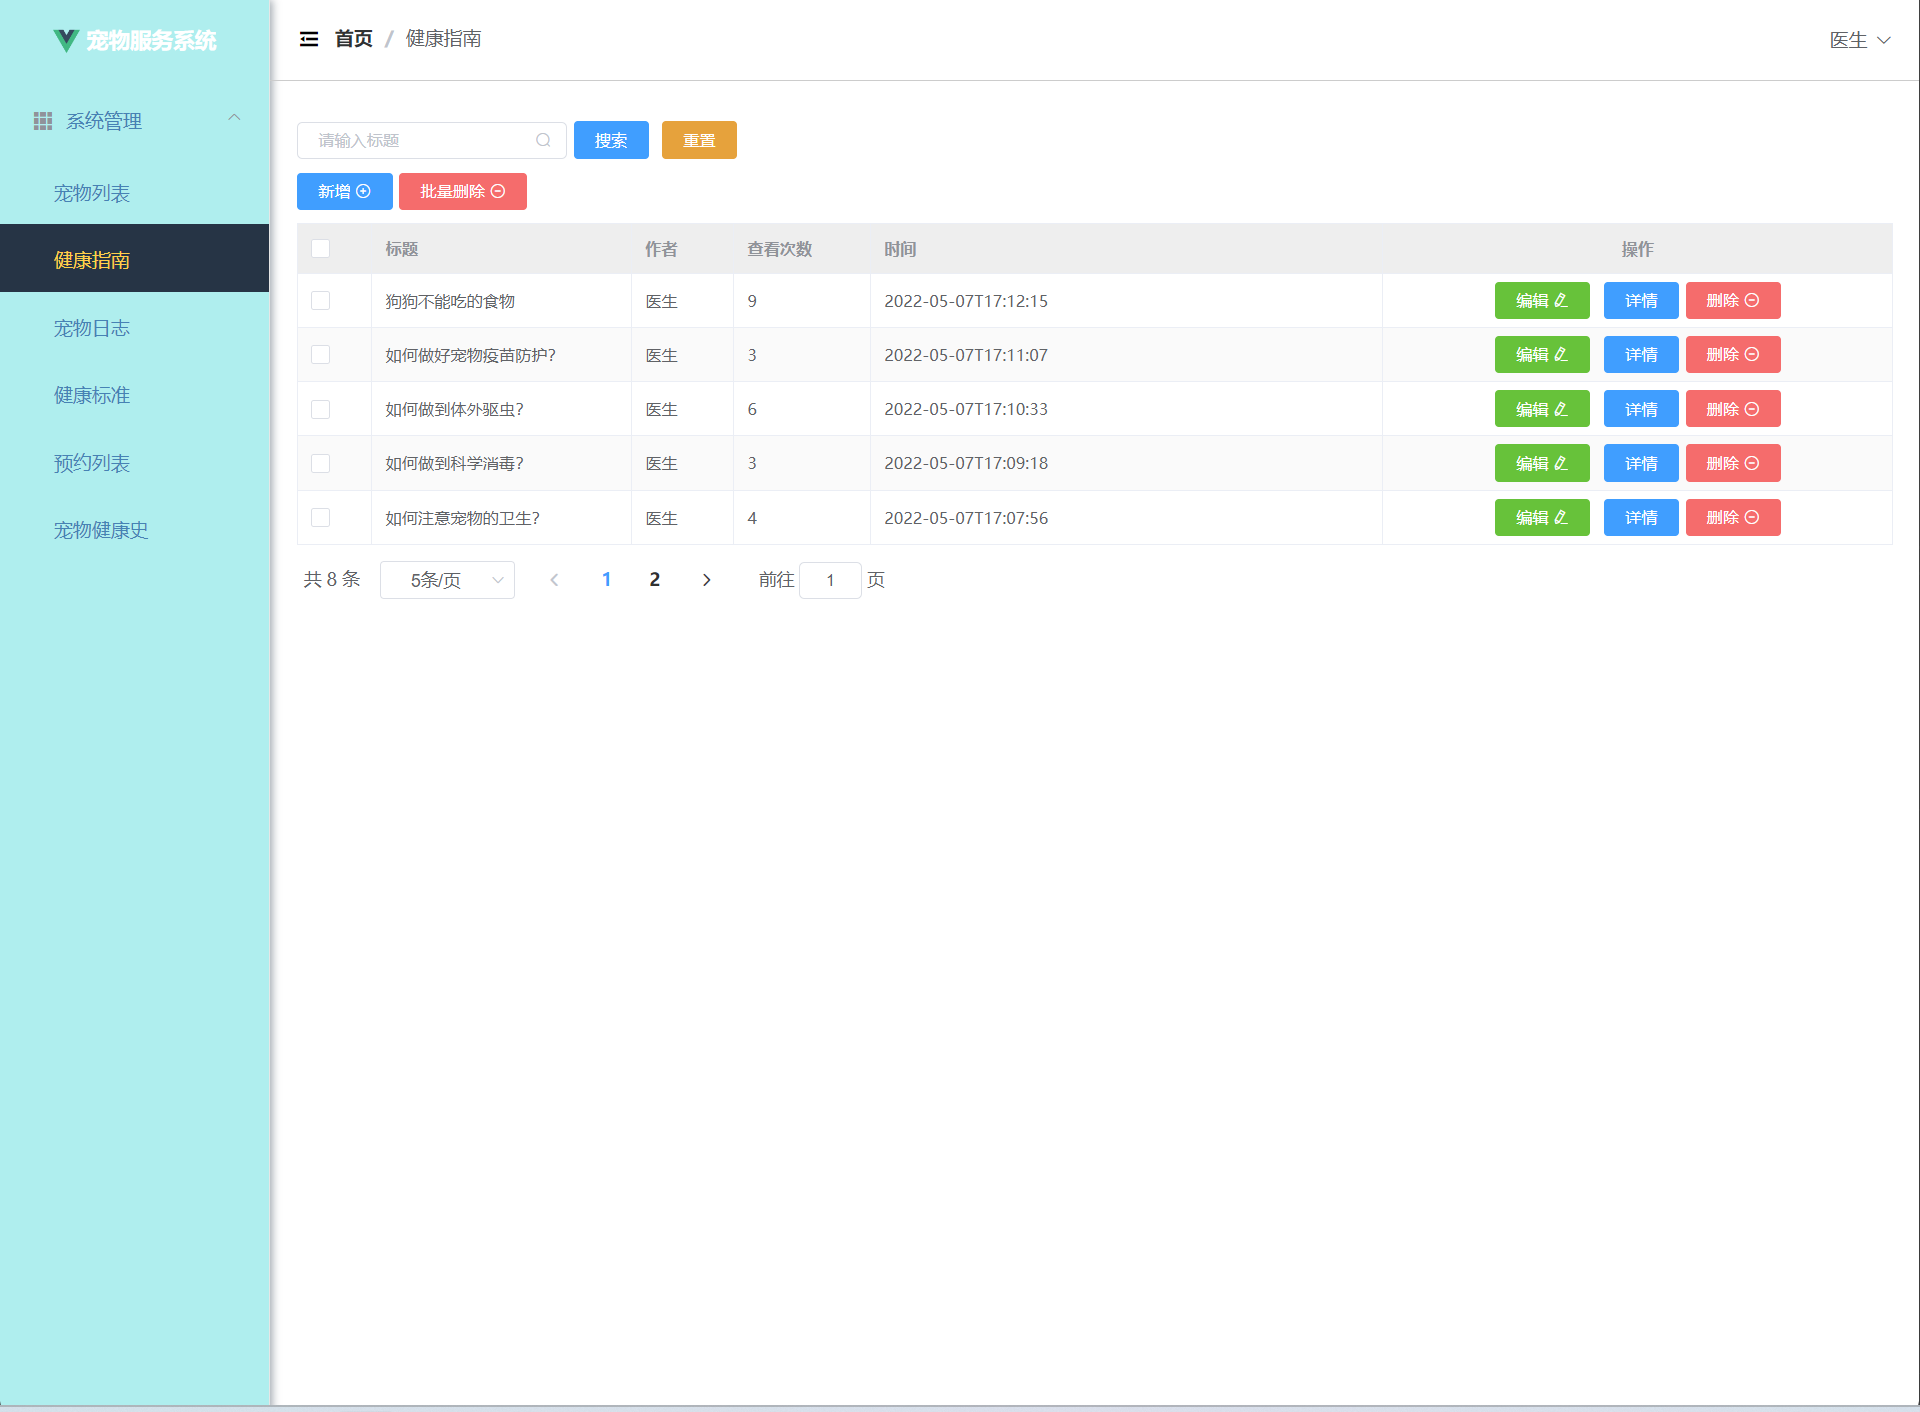
Task: Open the 5条/页 page size dropdown
Action: 447,580
